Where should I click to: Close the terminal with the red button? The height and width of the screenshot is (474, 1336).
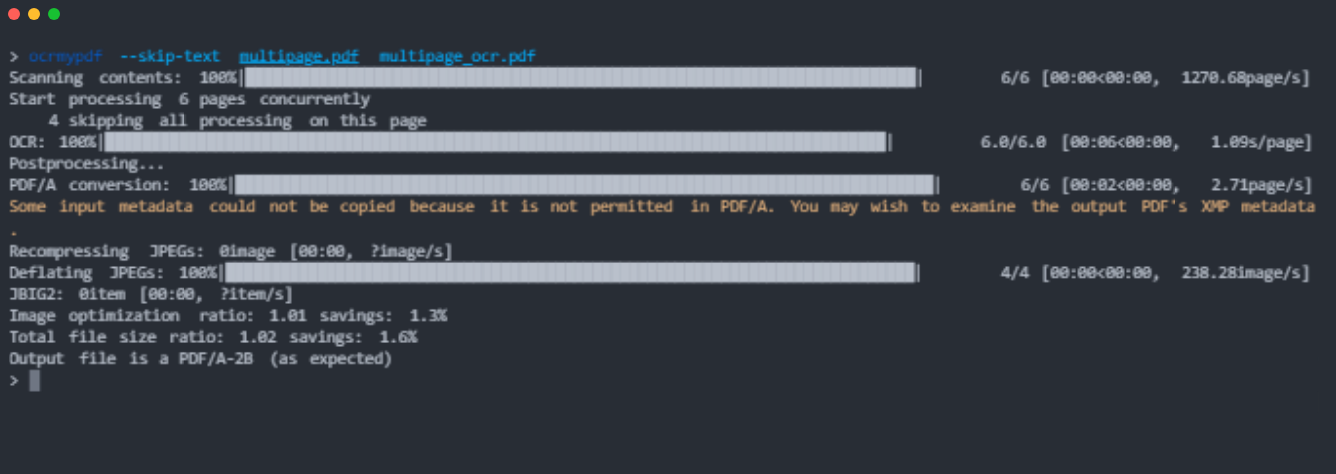click(x=14, y=14)
